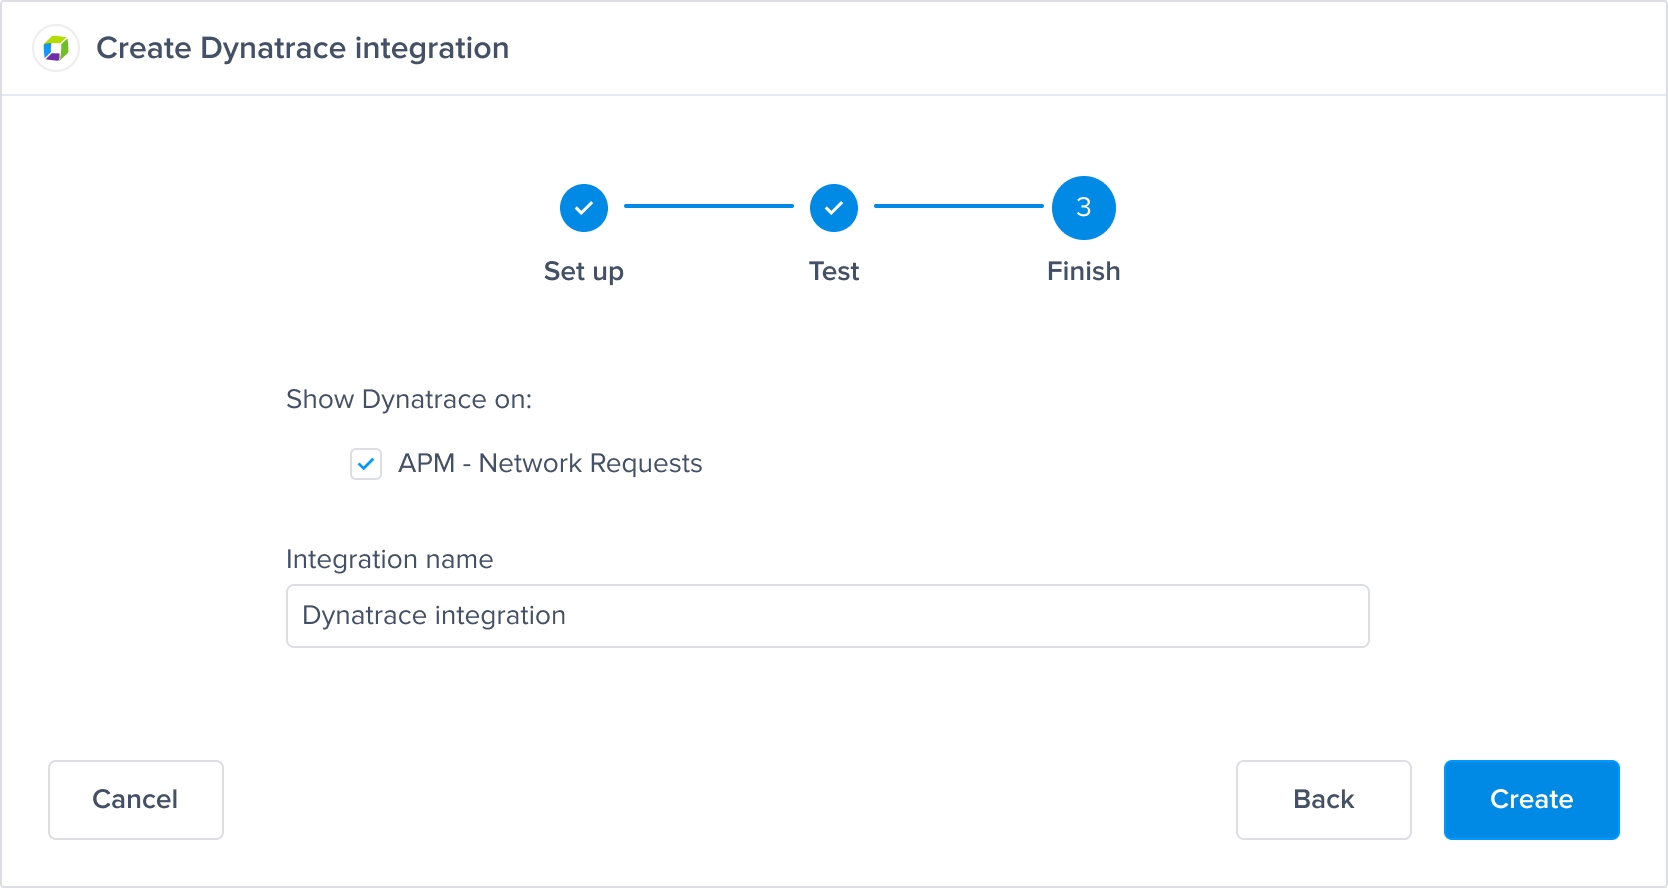
Task: Click the 'Dynatrace integration' text inside the name field
Action: (434, 616)
